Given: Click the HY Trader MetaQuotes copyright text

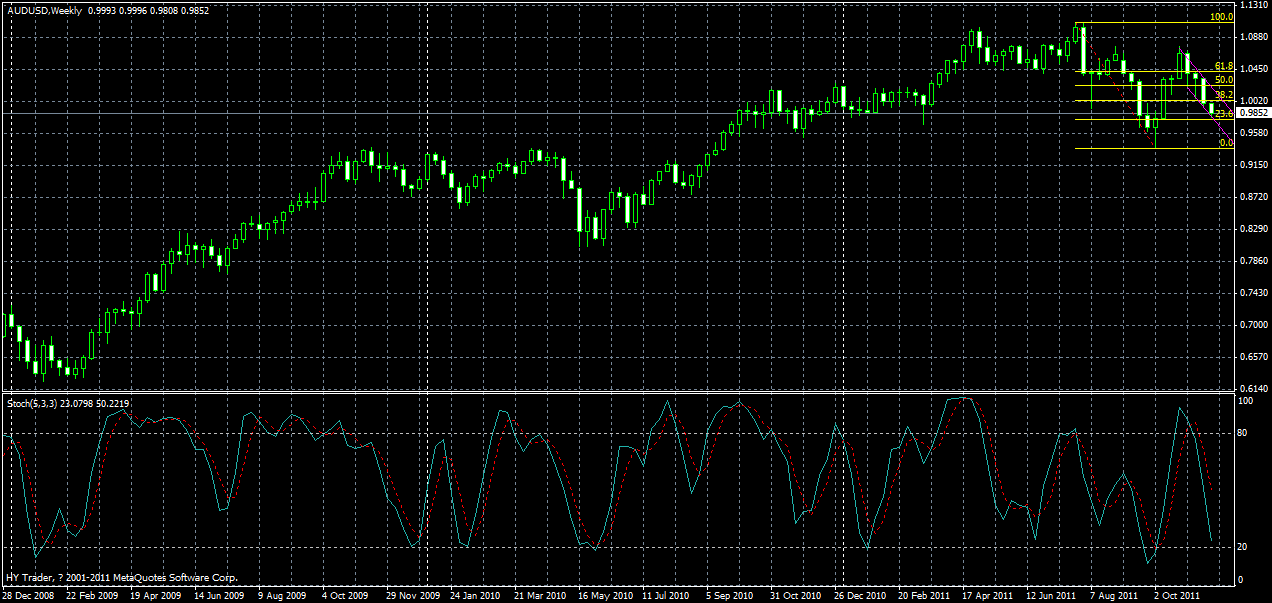Looking at the screenshot, I should click(x=118, y=577).
